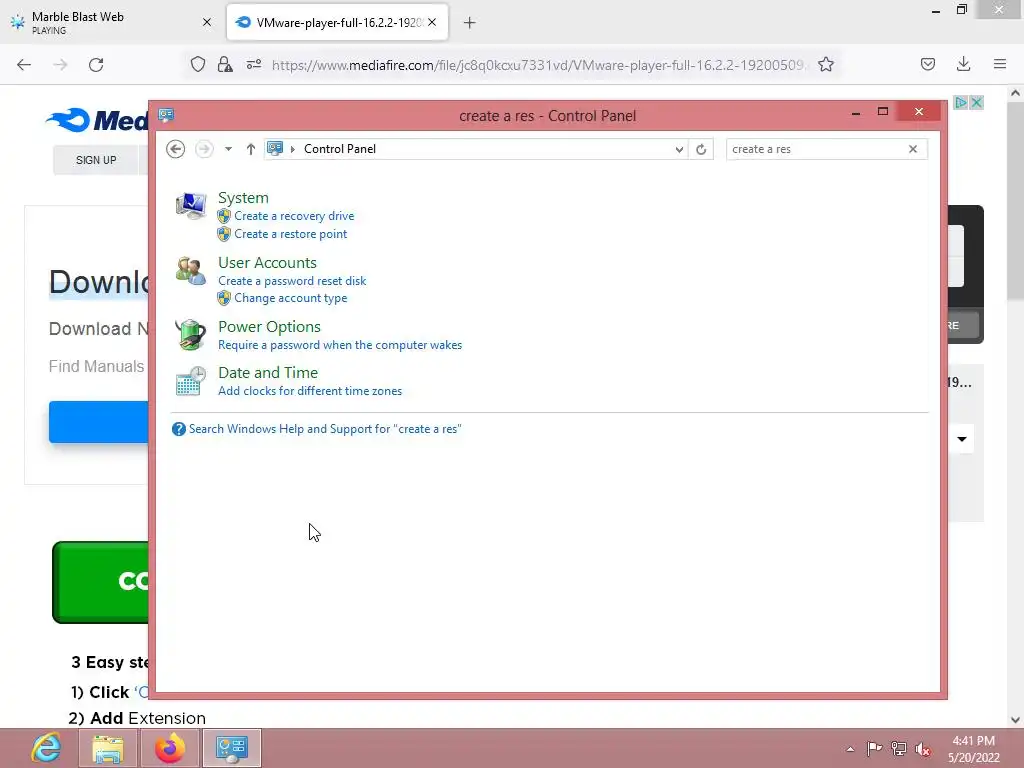Click the Control Panel forward arrow
Screen dimensions: 1024x768
pos(204,149)
